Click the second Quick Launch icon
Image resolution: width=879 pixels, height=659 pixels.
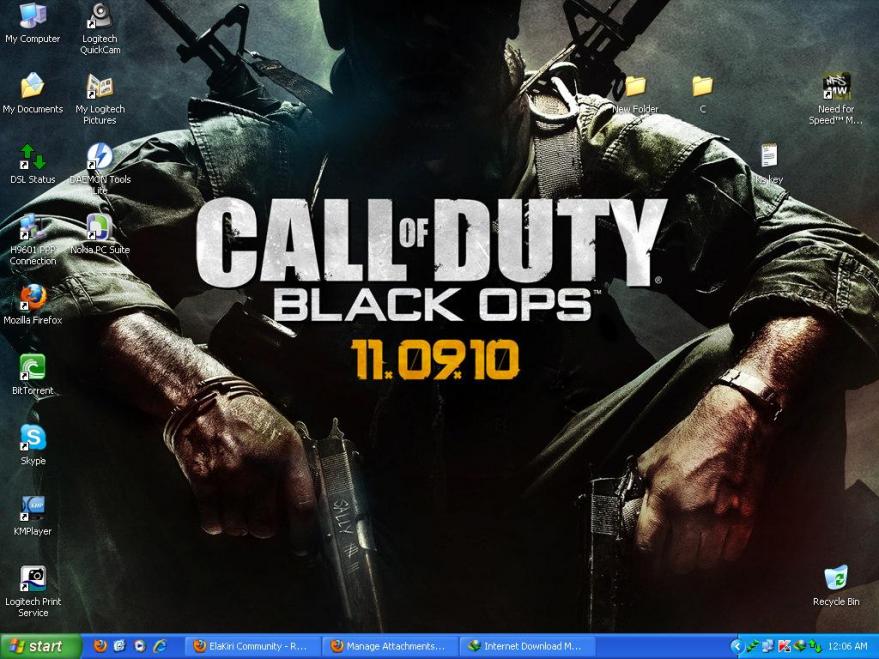(x=120, y=646)
